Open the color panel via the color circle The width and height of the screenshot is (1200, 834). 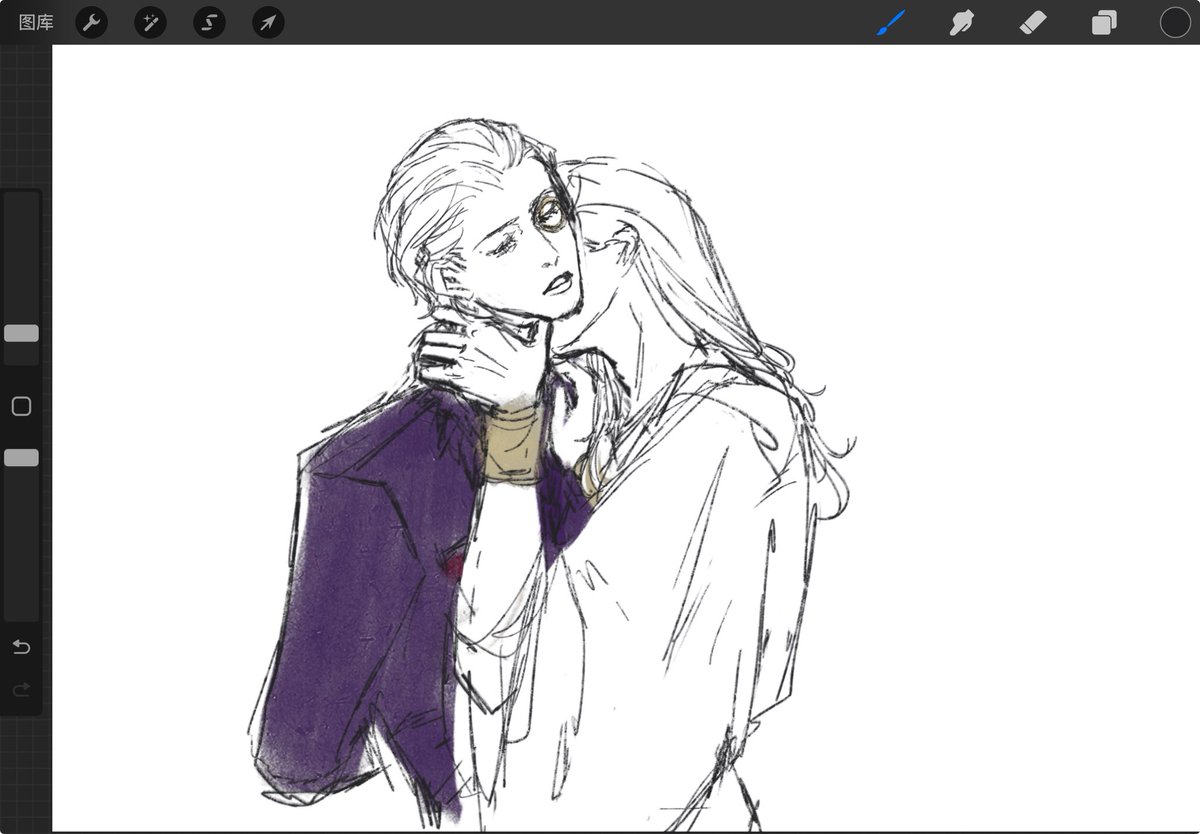[1175, 22]
